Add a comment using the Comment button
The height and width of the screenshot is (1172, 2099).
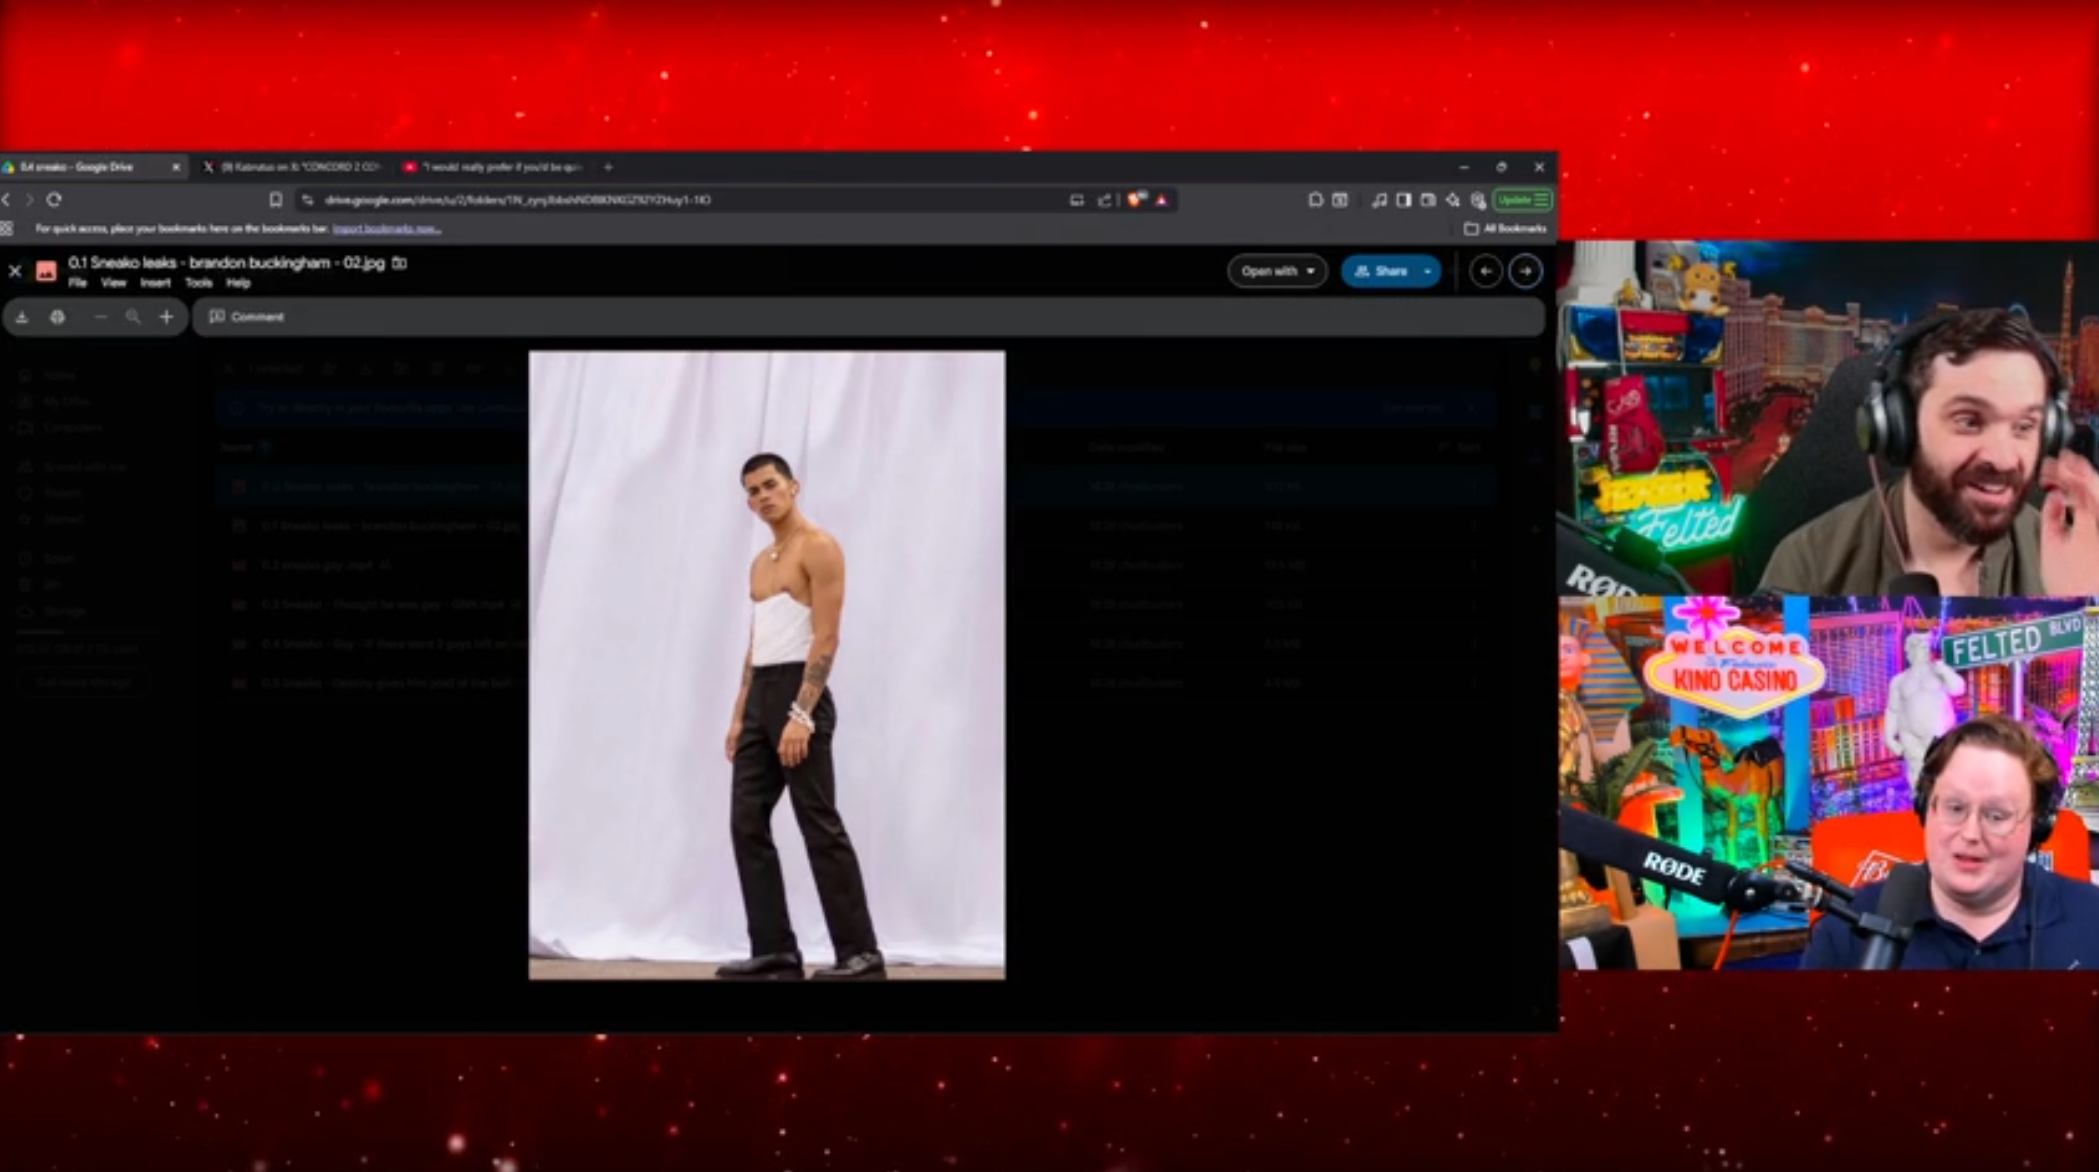coord(246,317)
